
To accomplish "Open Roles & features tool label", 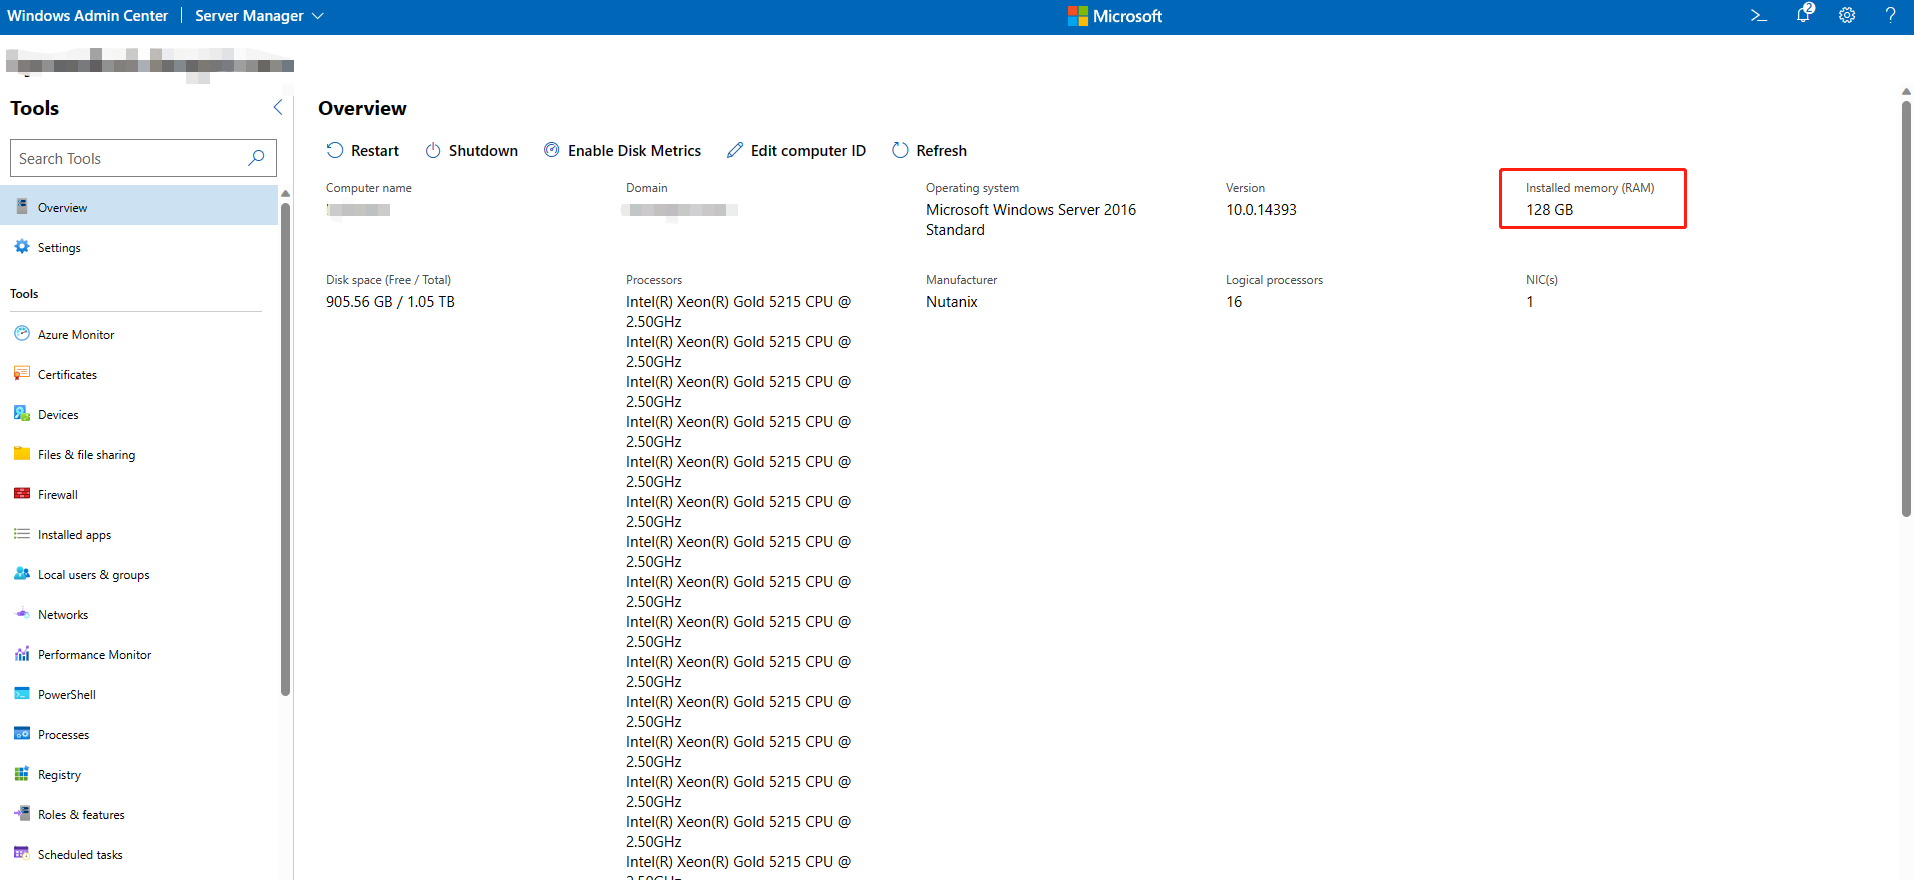I will point(81,815).
